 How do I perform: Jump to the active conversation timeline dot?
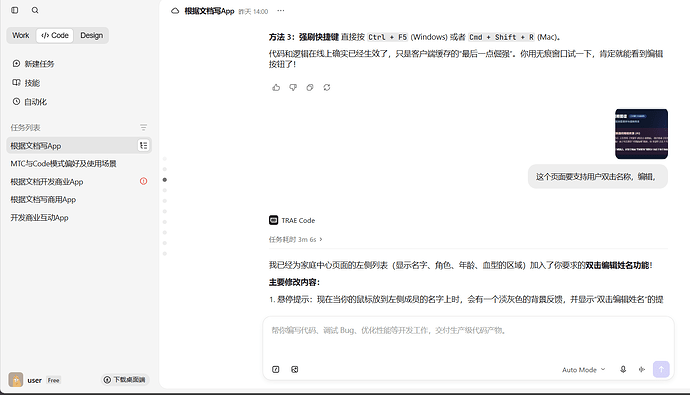165,180
